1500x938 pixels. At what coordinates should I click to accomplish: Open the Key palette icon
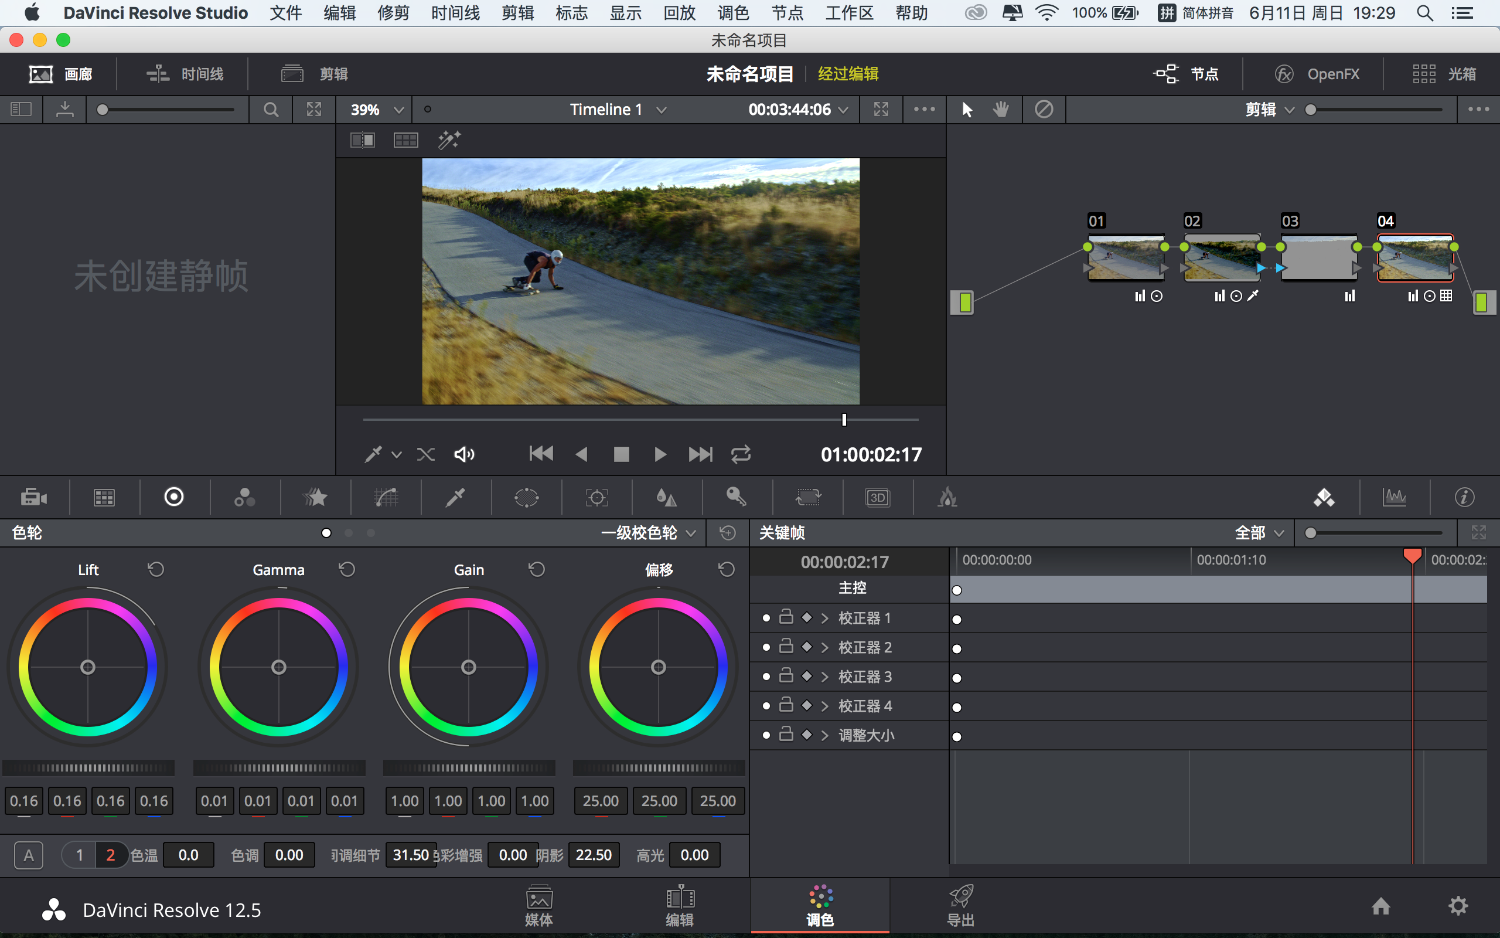(736, 497)
